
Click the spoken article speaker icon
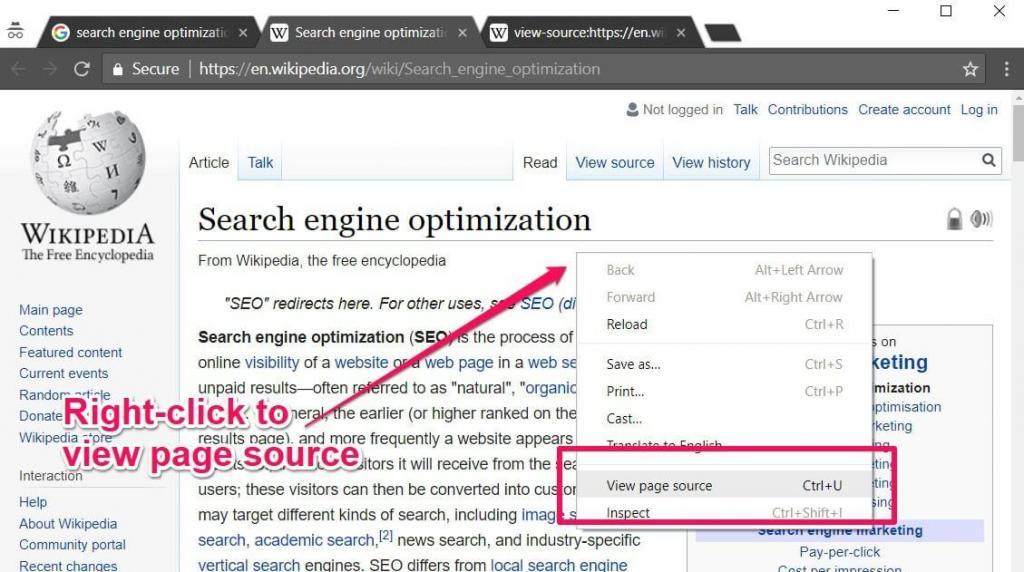pyautogui.click(x=981, y=219)
